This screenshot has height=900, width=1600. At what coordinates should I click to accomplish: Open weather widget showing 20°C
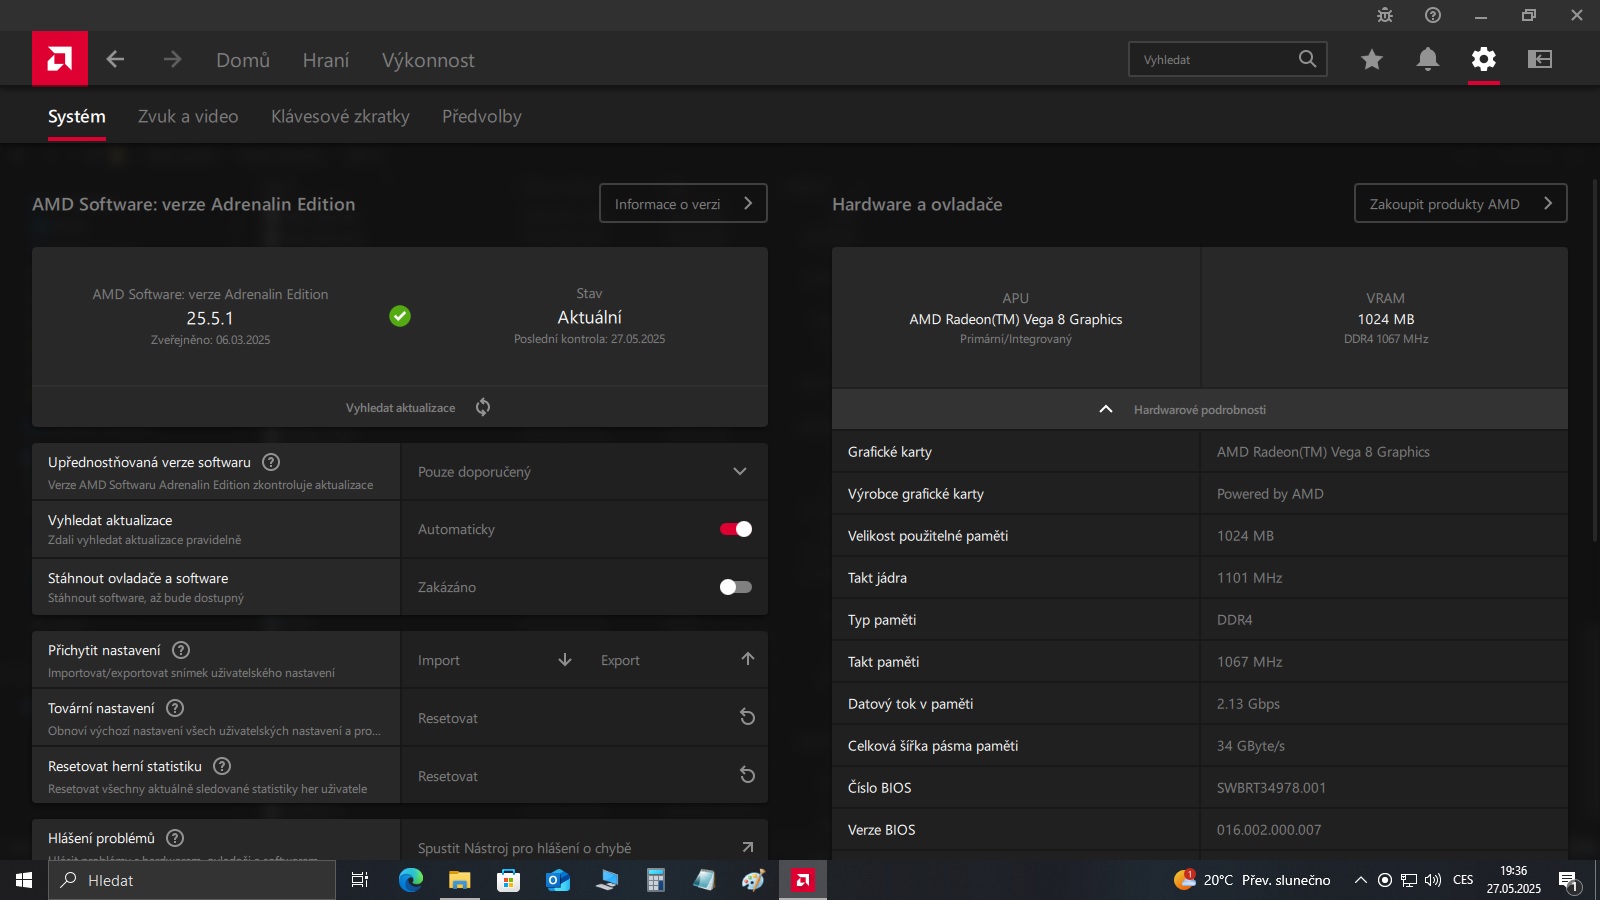pos(1252,880)
